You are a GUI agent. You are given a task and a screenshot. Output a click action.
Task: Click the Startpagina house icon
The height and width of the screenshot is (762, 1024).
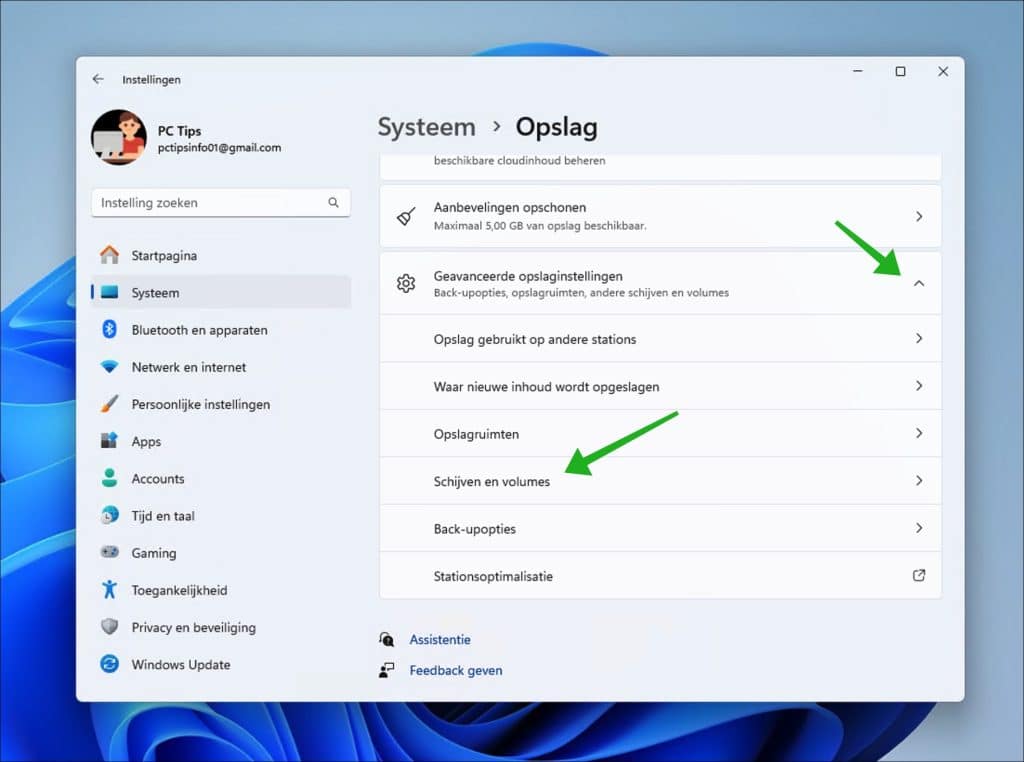click(x=110, y=255)
